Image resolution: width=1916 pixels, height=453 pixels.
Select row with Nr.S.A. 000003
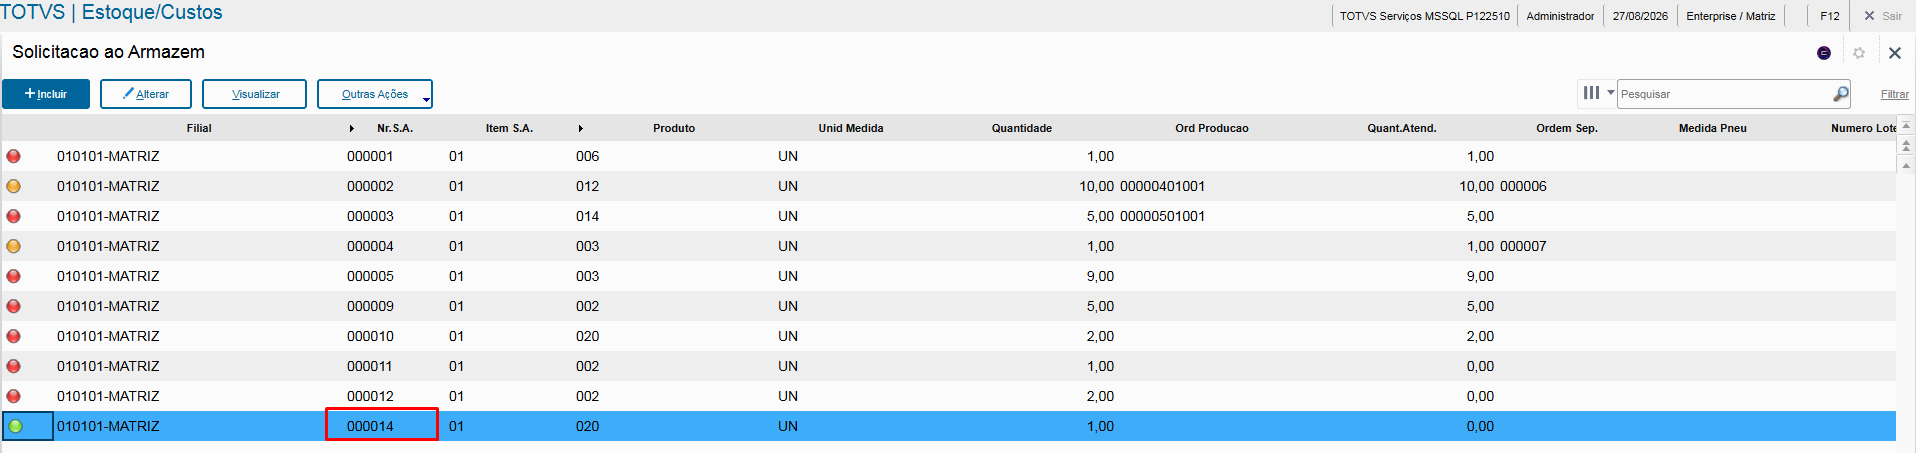[x=948, y=216]
